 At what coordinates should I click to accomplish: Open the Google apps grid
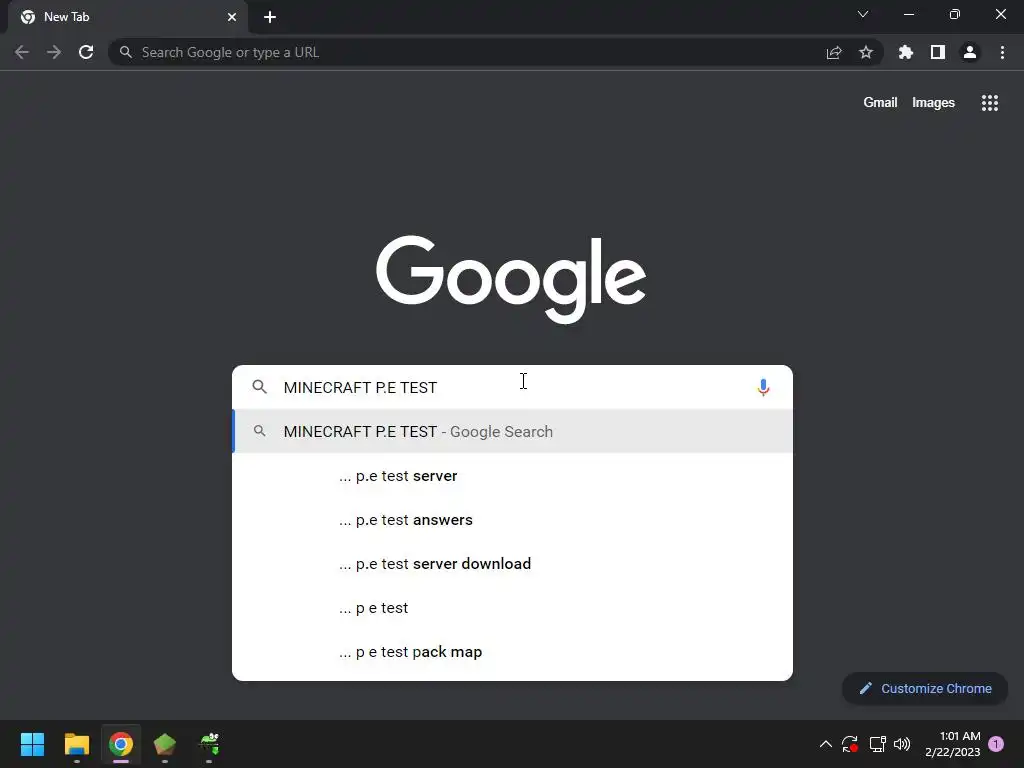(989, 103)
